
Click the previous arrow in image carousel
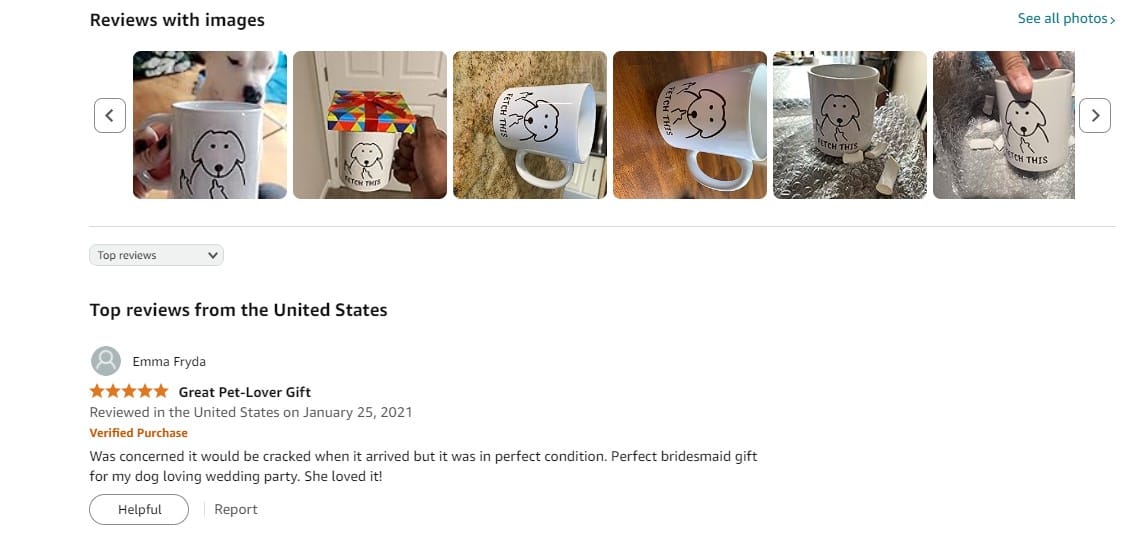click(x=110, y=116)
